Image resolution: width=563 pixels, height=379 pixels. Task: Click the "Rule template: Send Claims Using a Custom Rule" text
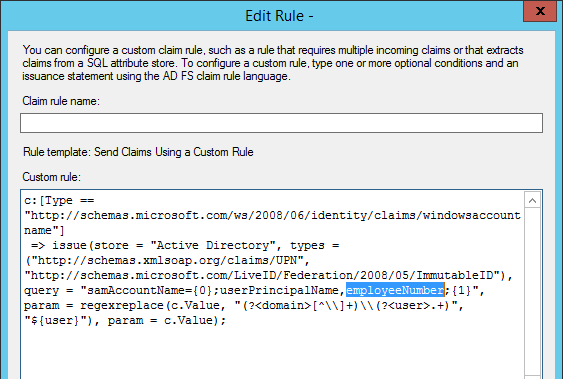click(x=138, y=152)
